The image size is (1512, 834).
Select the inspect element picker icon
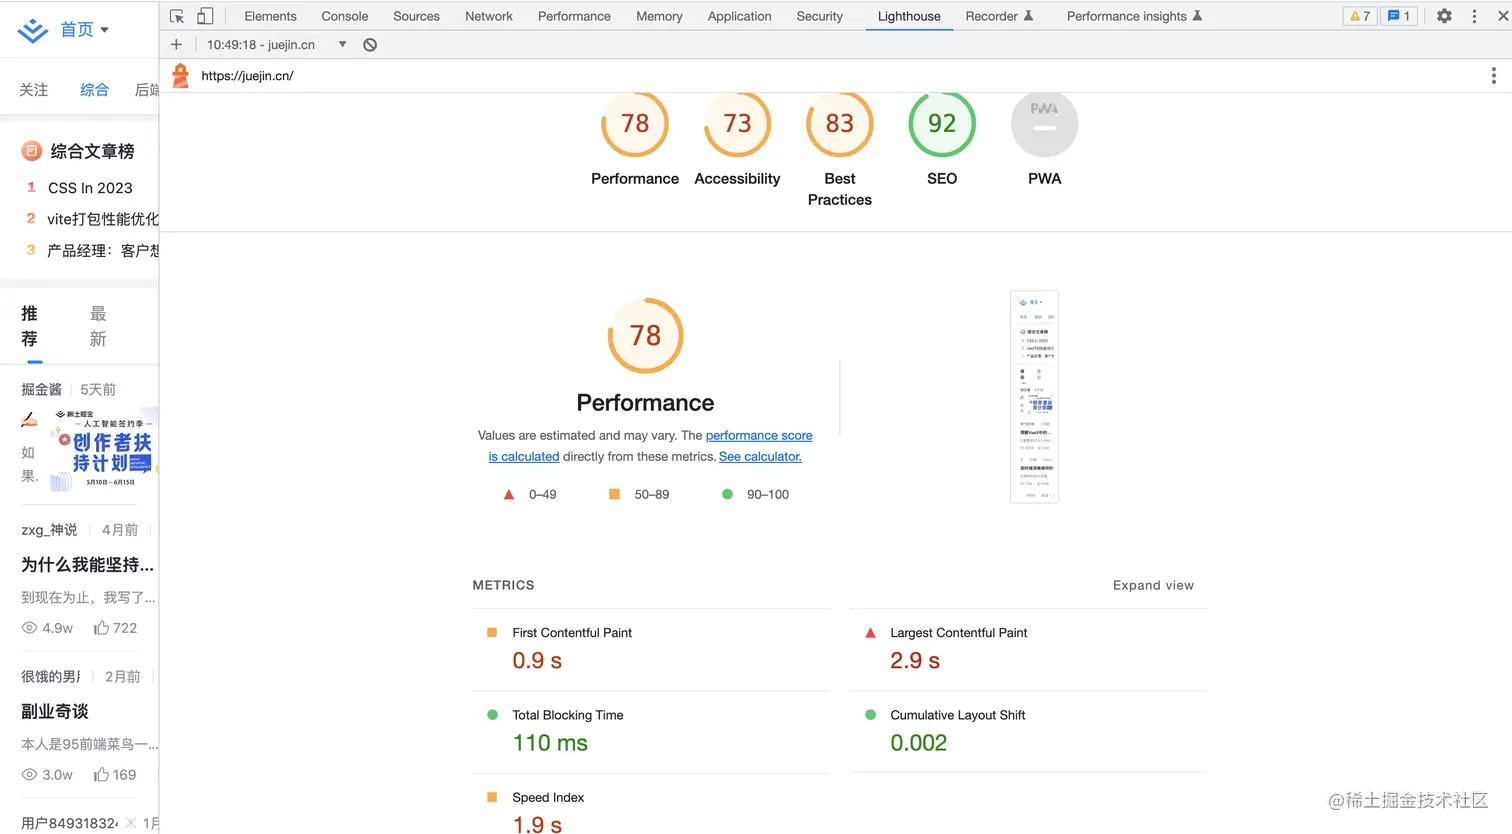(x=177, y=16)
